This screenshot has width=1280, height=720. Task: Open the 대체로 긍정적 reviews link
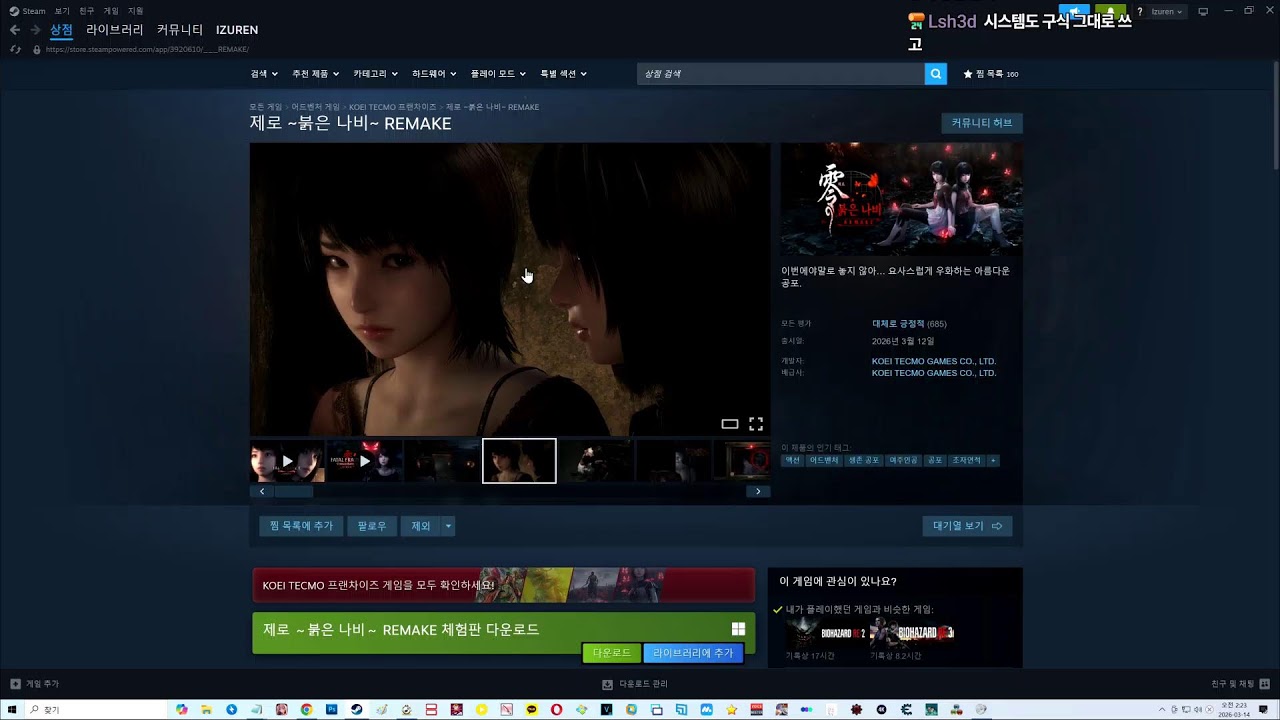click(x=898, y=324)
